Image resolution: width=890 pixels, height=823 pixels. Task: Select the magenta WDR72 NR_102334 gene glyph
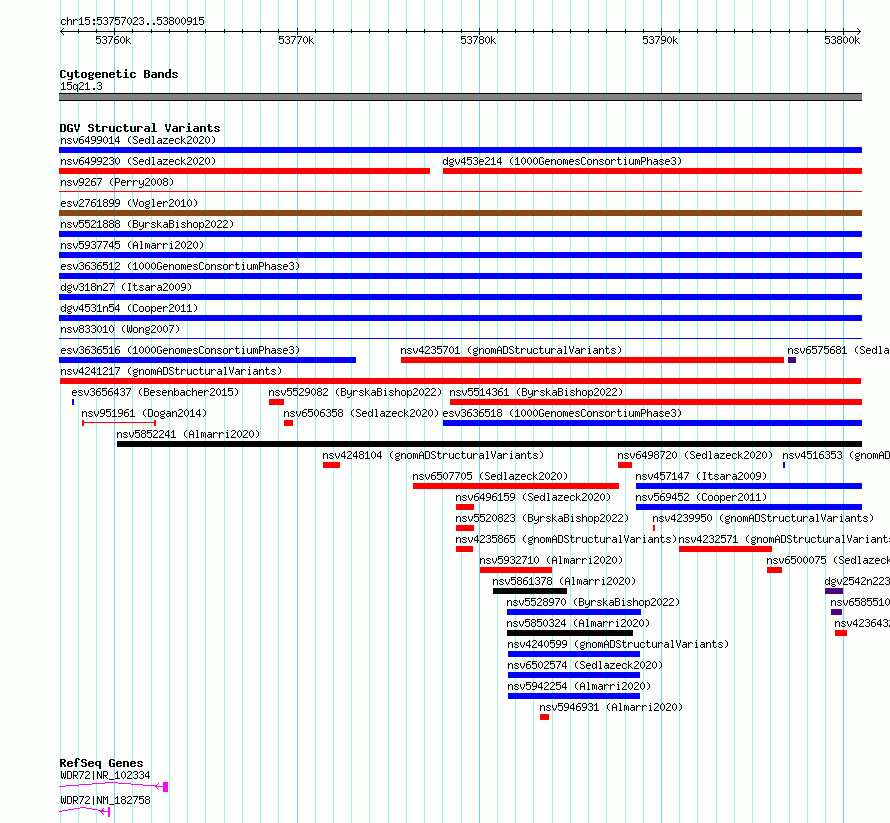point(114,786)
